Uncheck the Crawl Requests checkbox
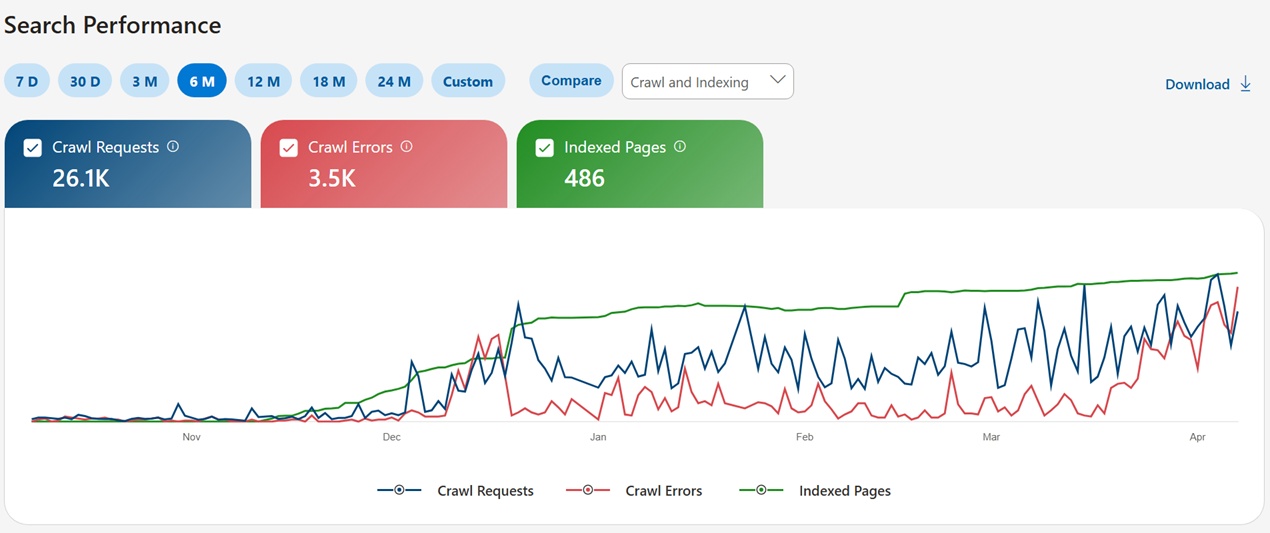Image resolution: width=1270 pixels, height=533 pixels. [x=33, y=148]
